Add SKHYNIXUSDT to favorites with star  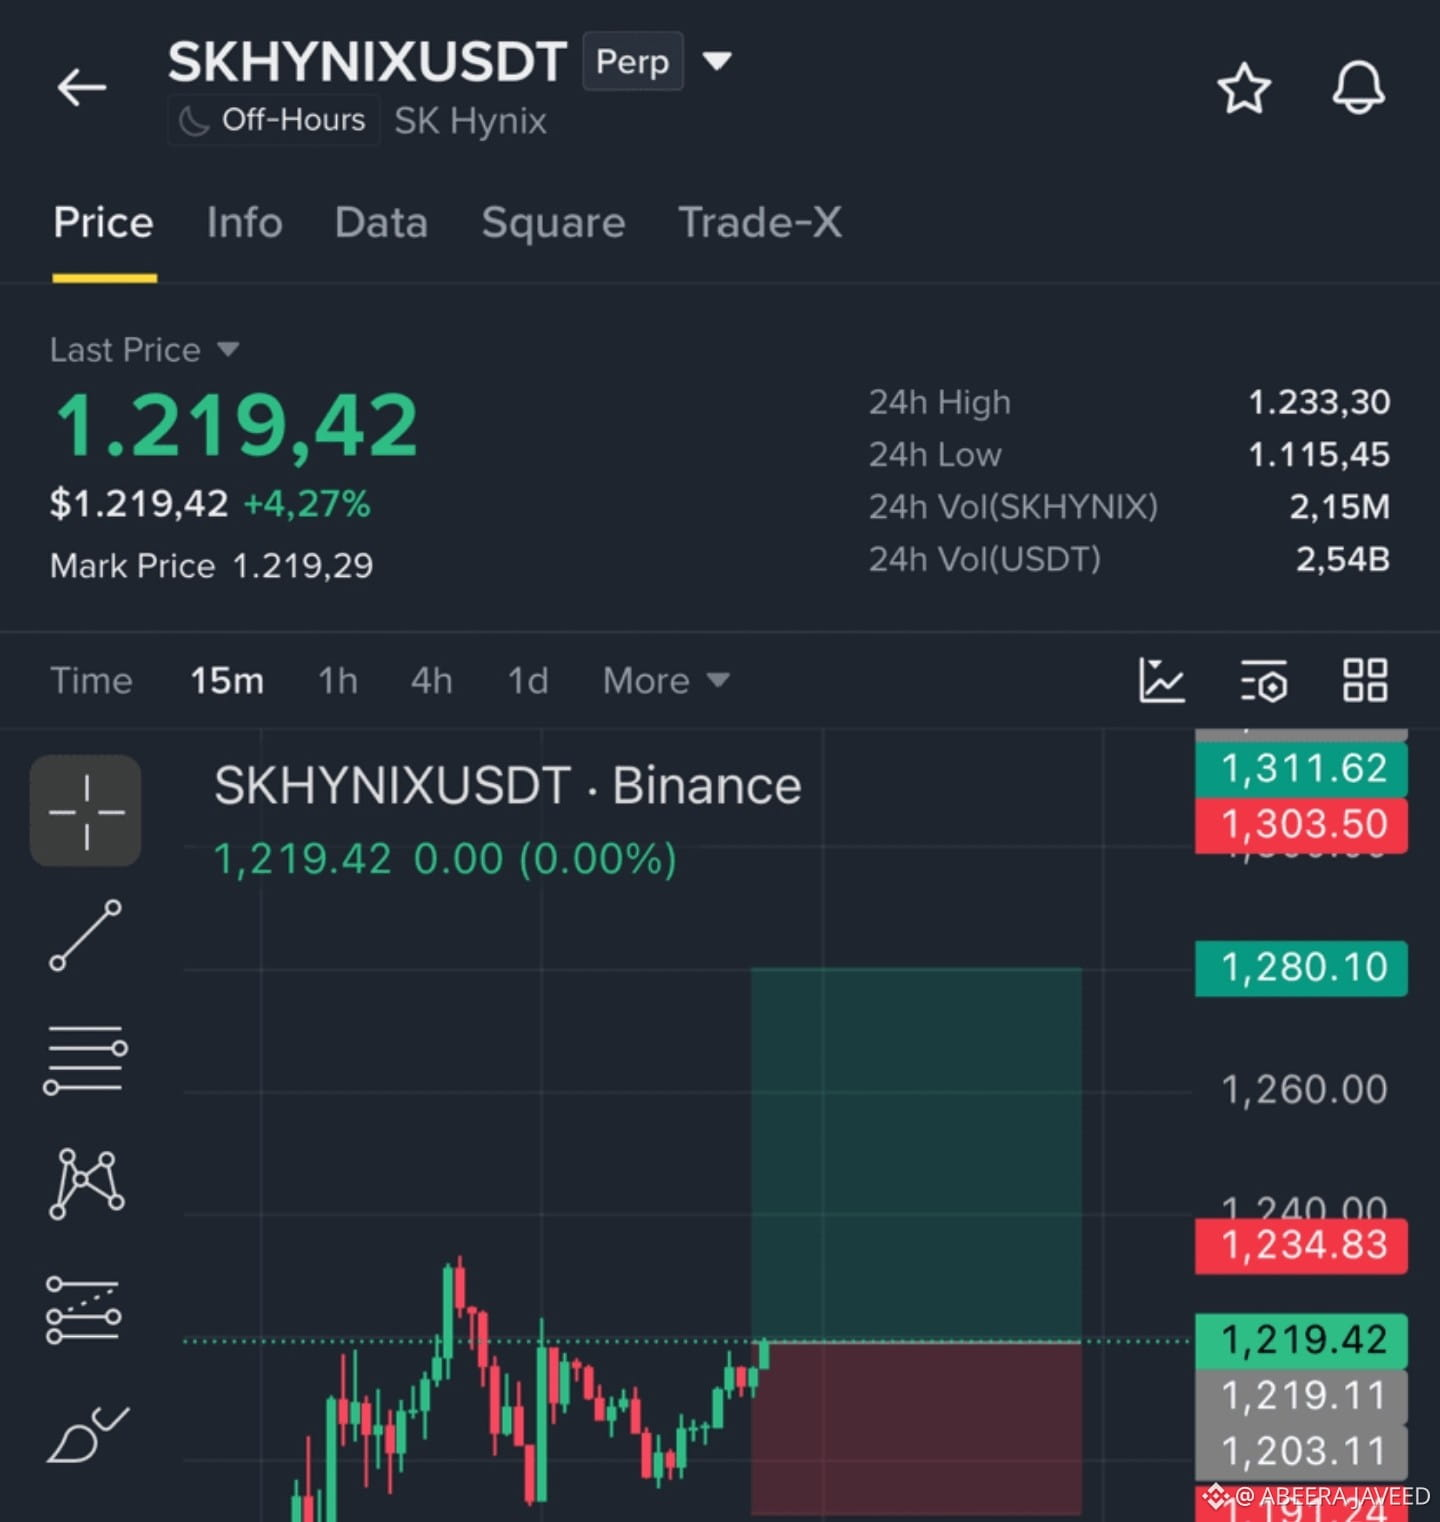point(1244,88)
